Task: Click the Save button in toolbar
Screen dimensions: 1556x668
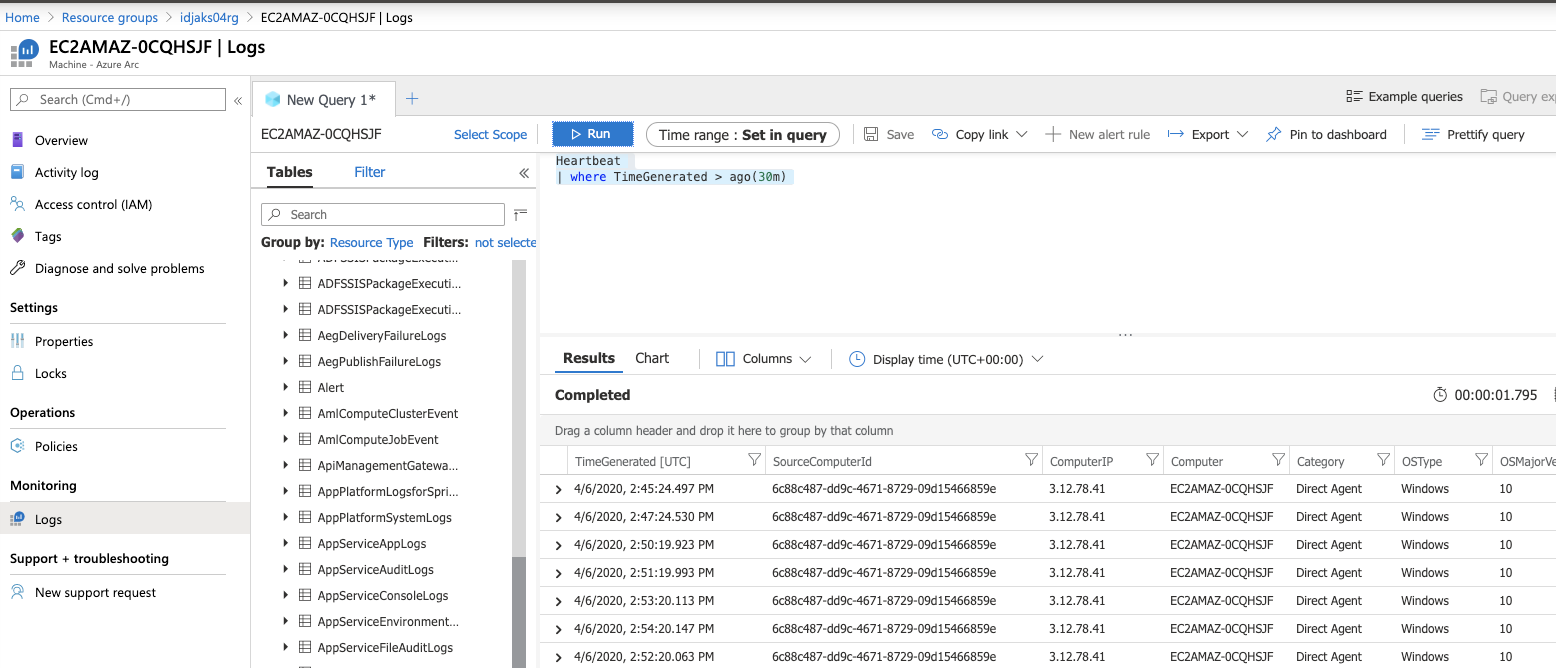Action: 889,134
